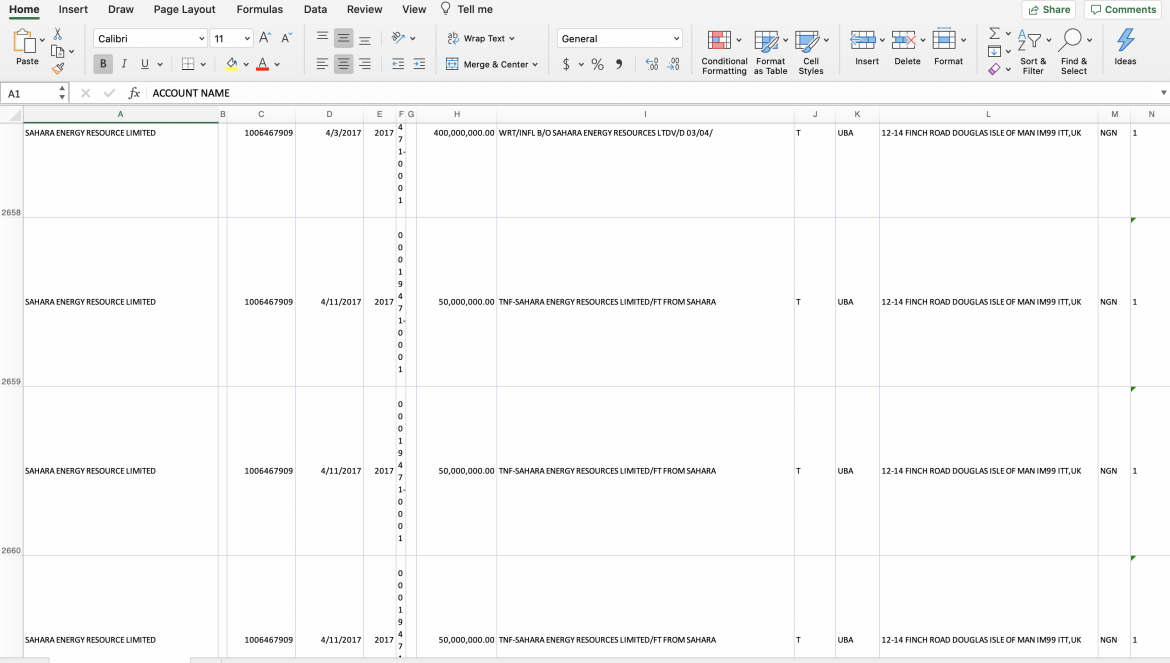Increase decimal places
This screenshot has height=663, width=1170.
click(651, 64)
